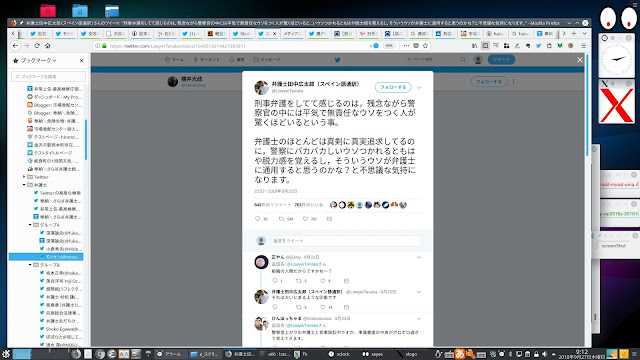Open the Twitter ホーム navigation link
Image resolution: width=640 pixels, height=360 pixels.
point(174,60)
